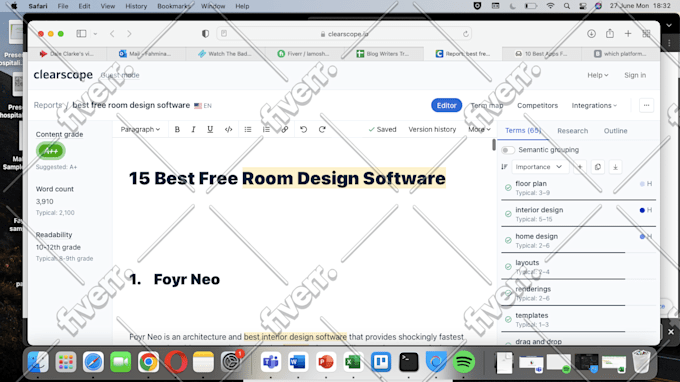
Task: Open the Competitors view
Action: pyautogui.click(x=537, y=105)
